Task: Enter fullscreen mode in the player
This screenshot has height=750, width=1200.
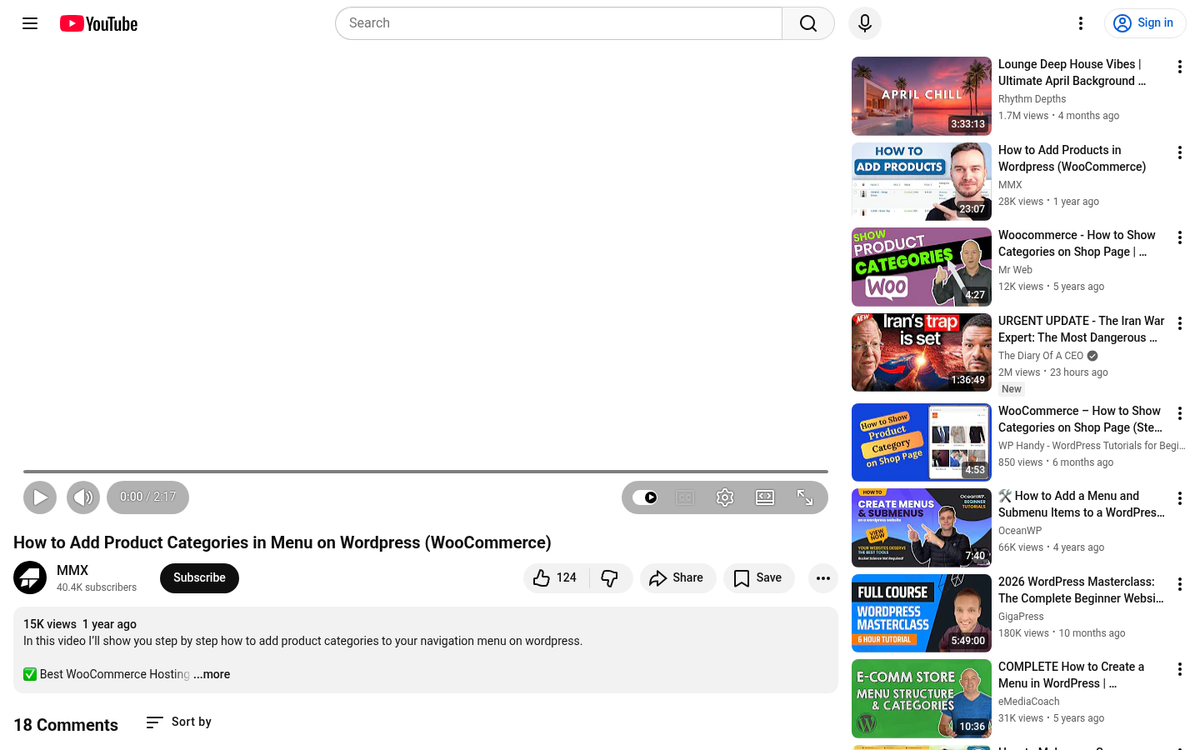Action: click(805, 497)
